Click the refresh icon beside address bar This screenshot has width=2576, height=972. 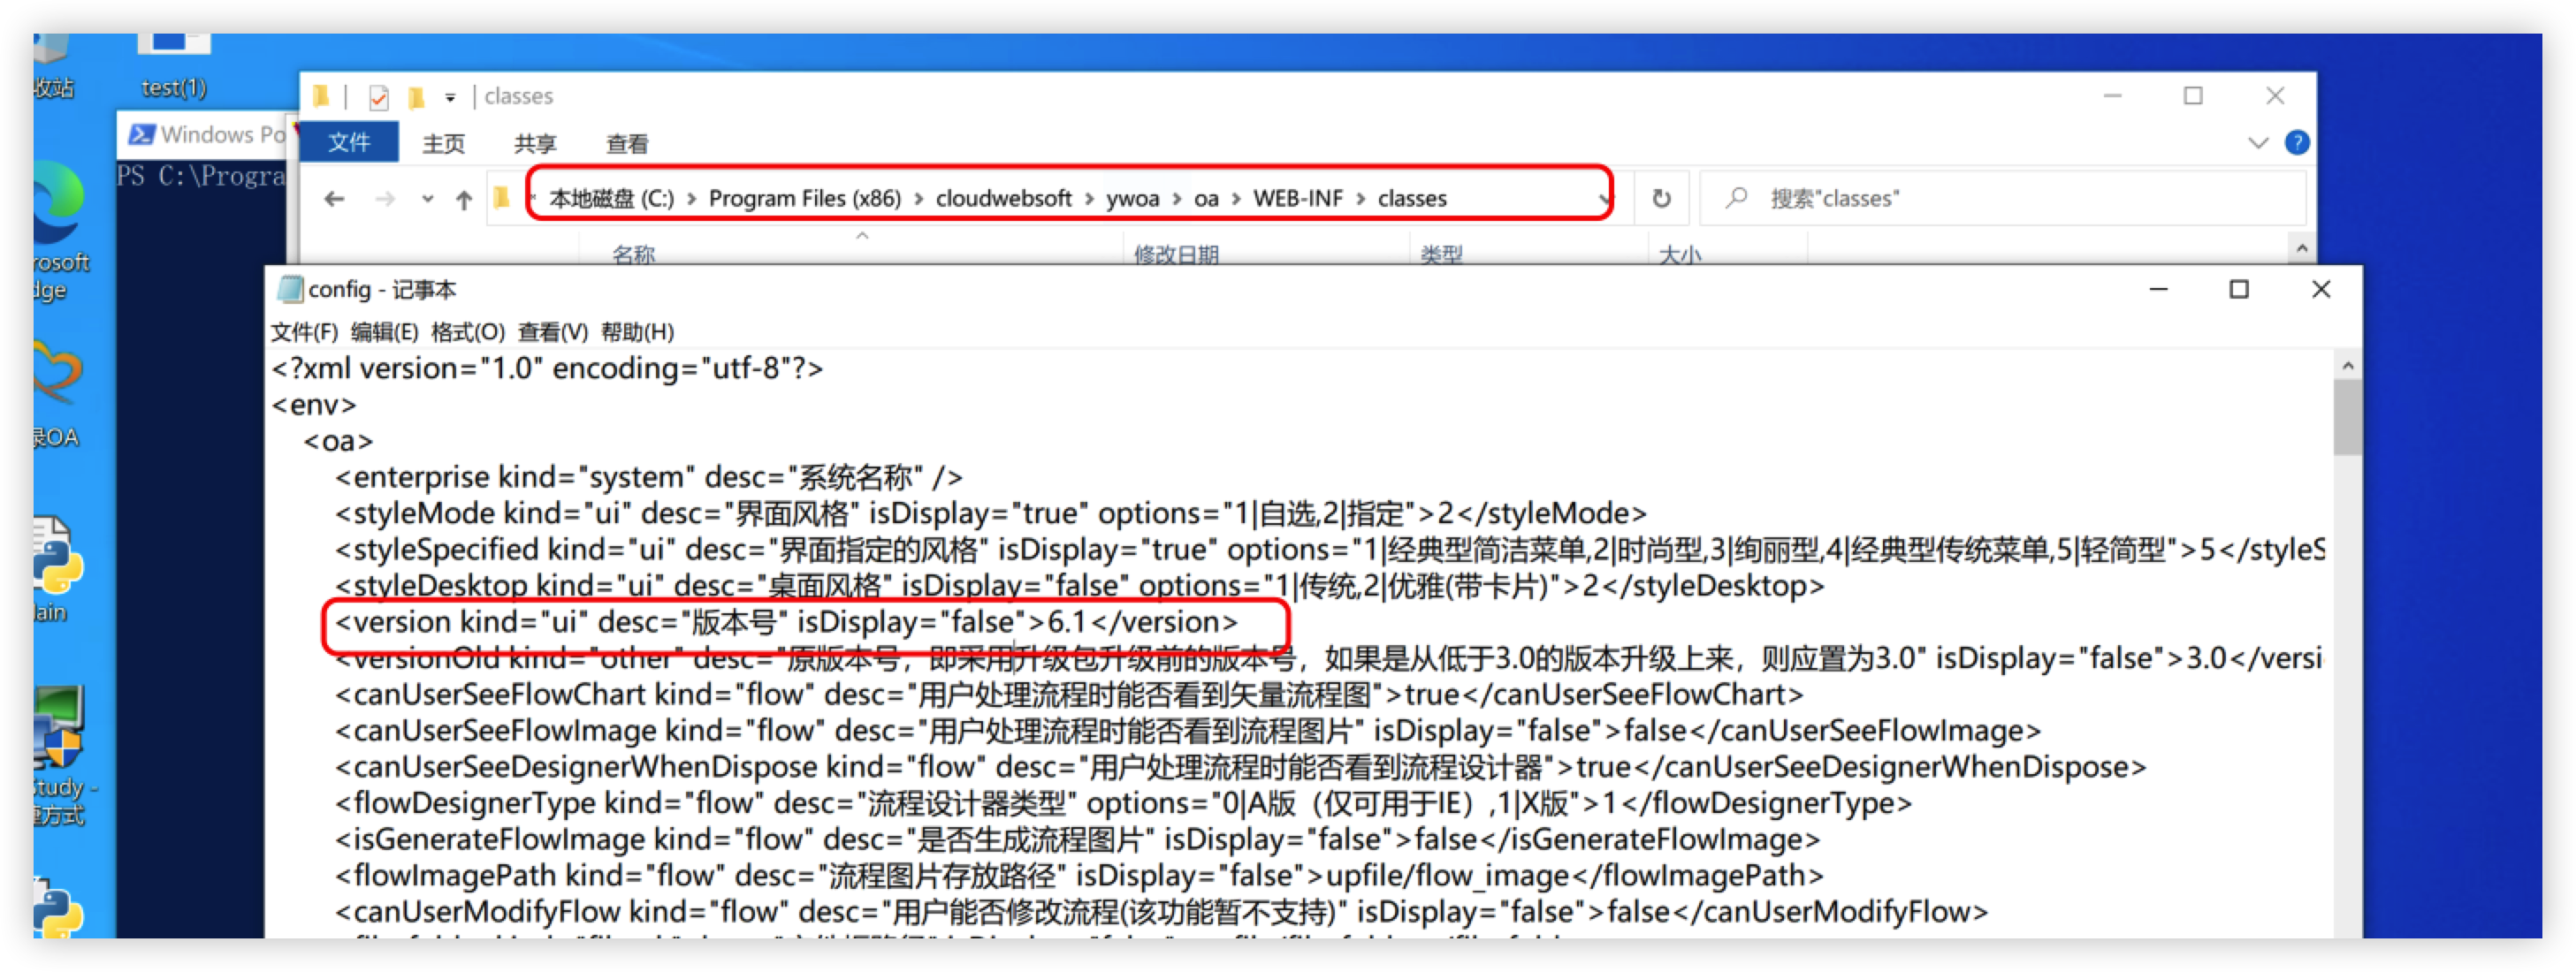pyautogui.click(x=1661, y=198)
